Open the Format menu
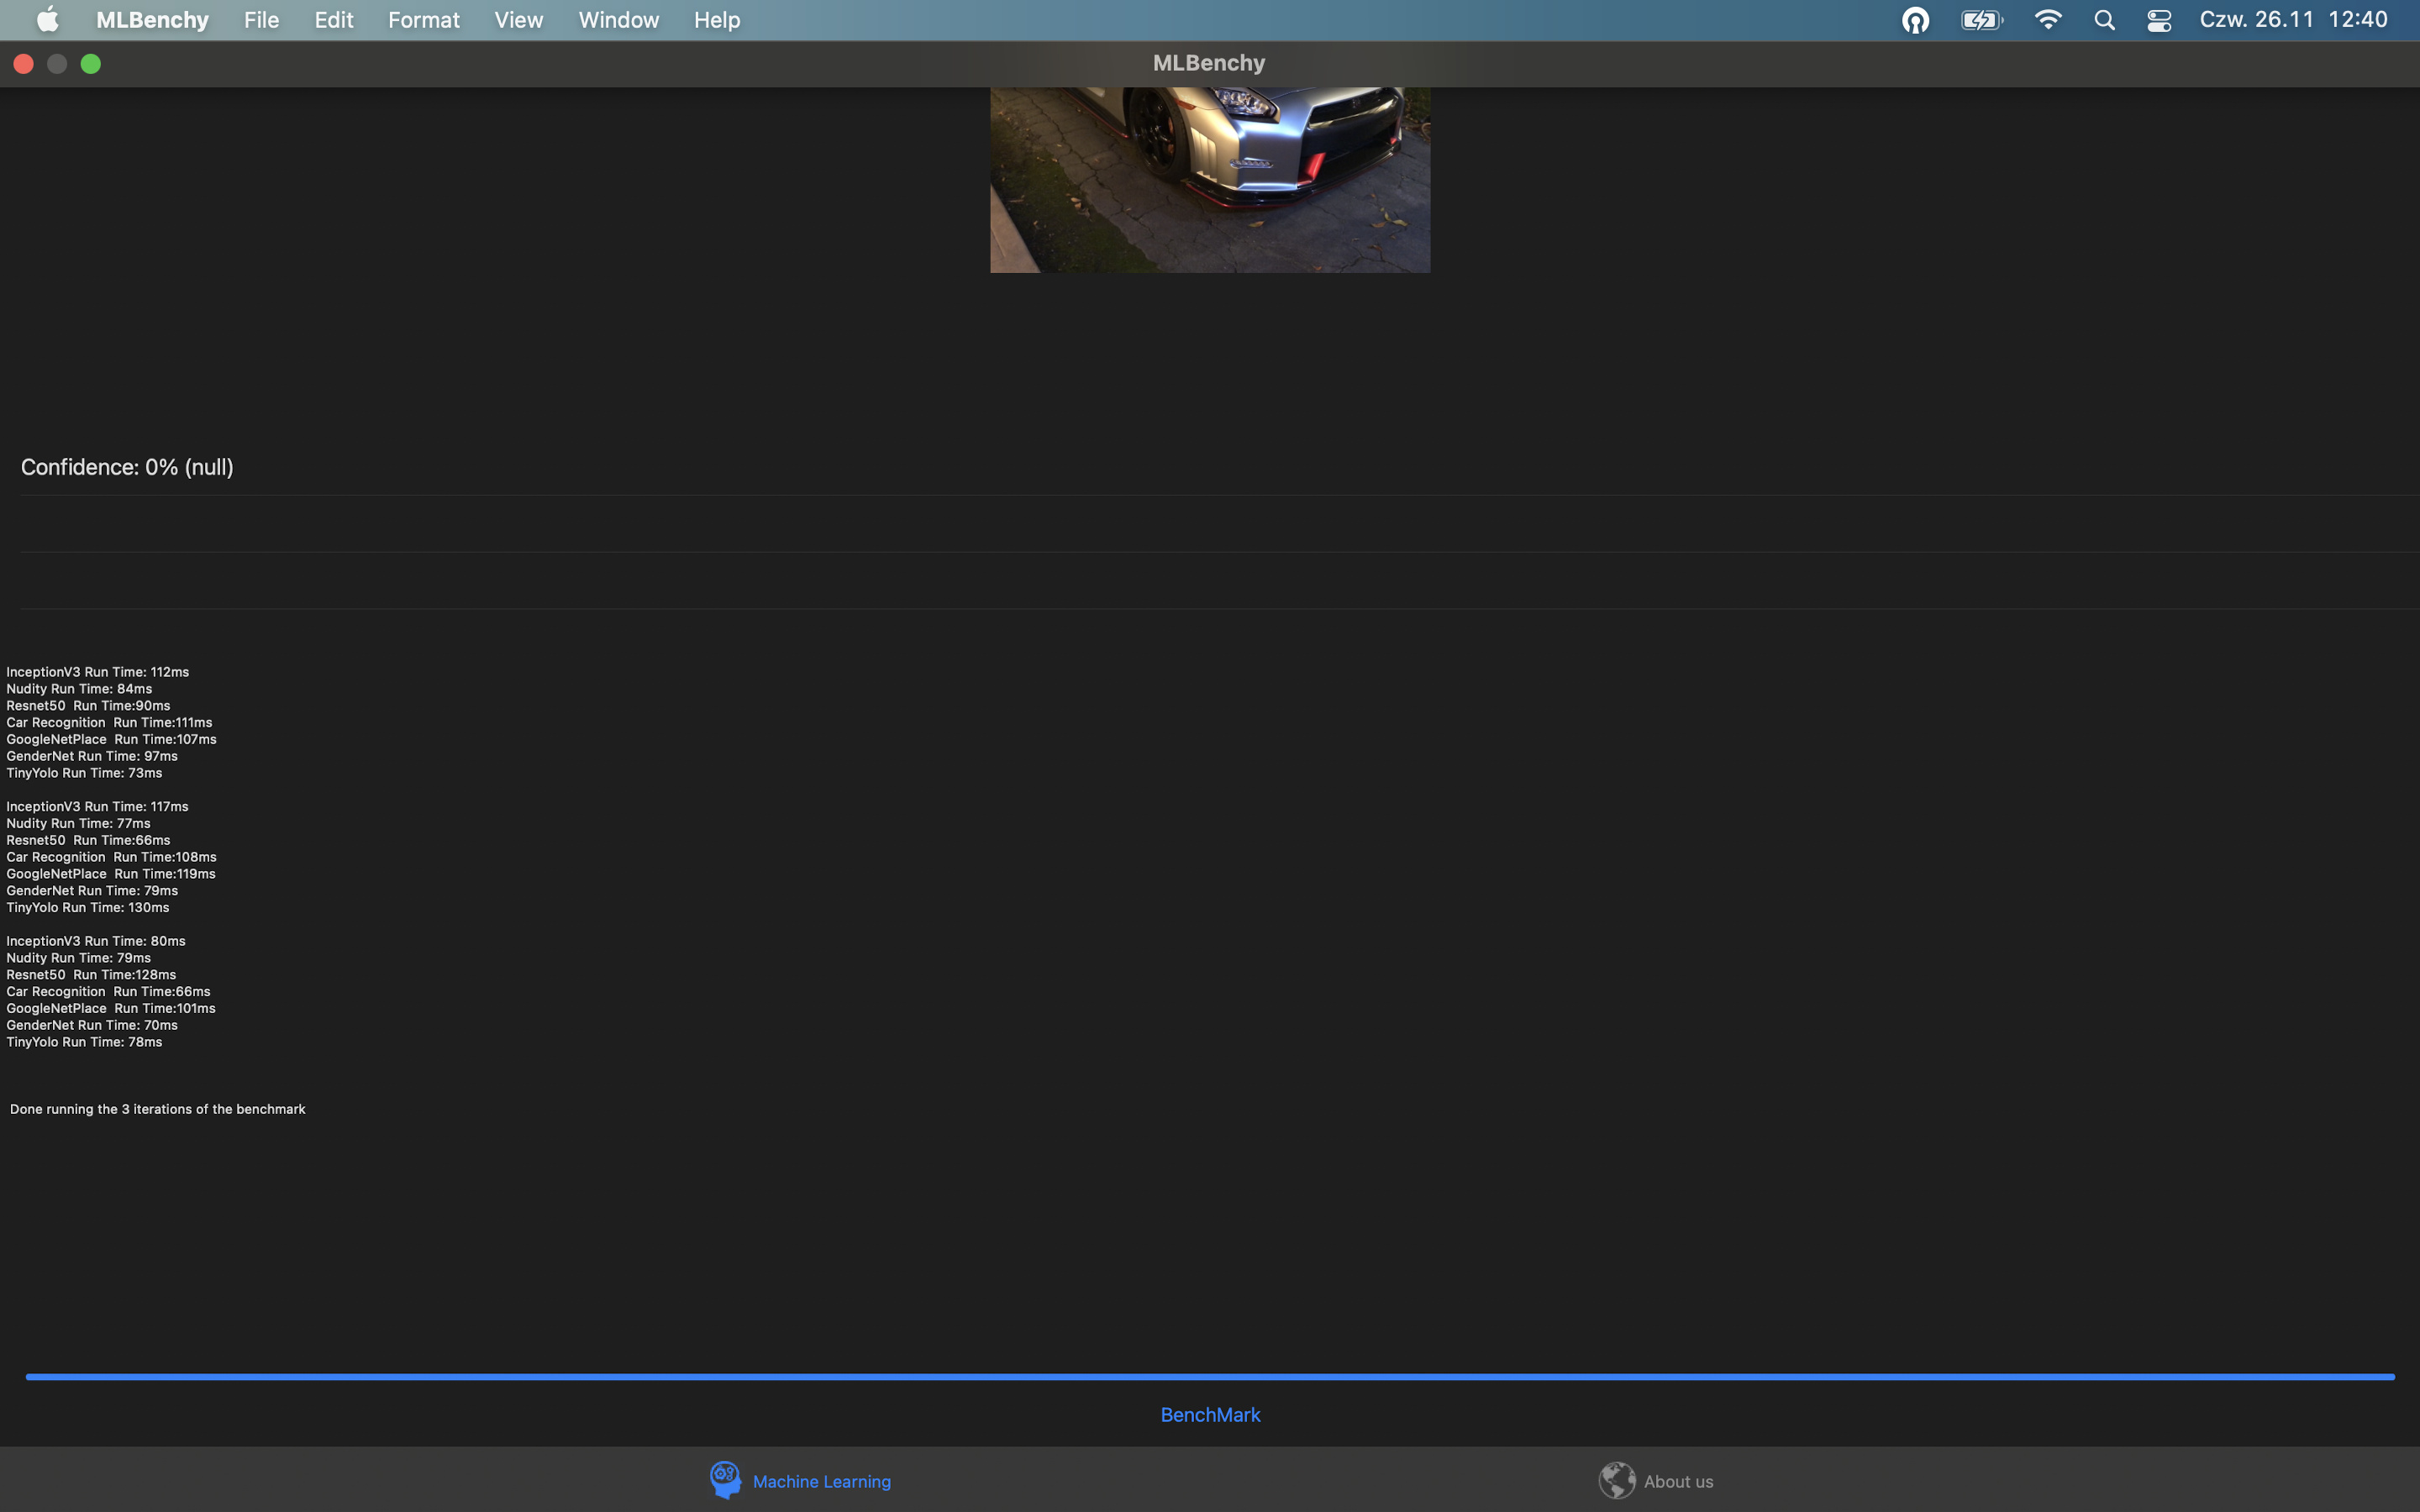Image resolution: width=2420 pixels, height=1512 pixels. tap(424, 20)
